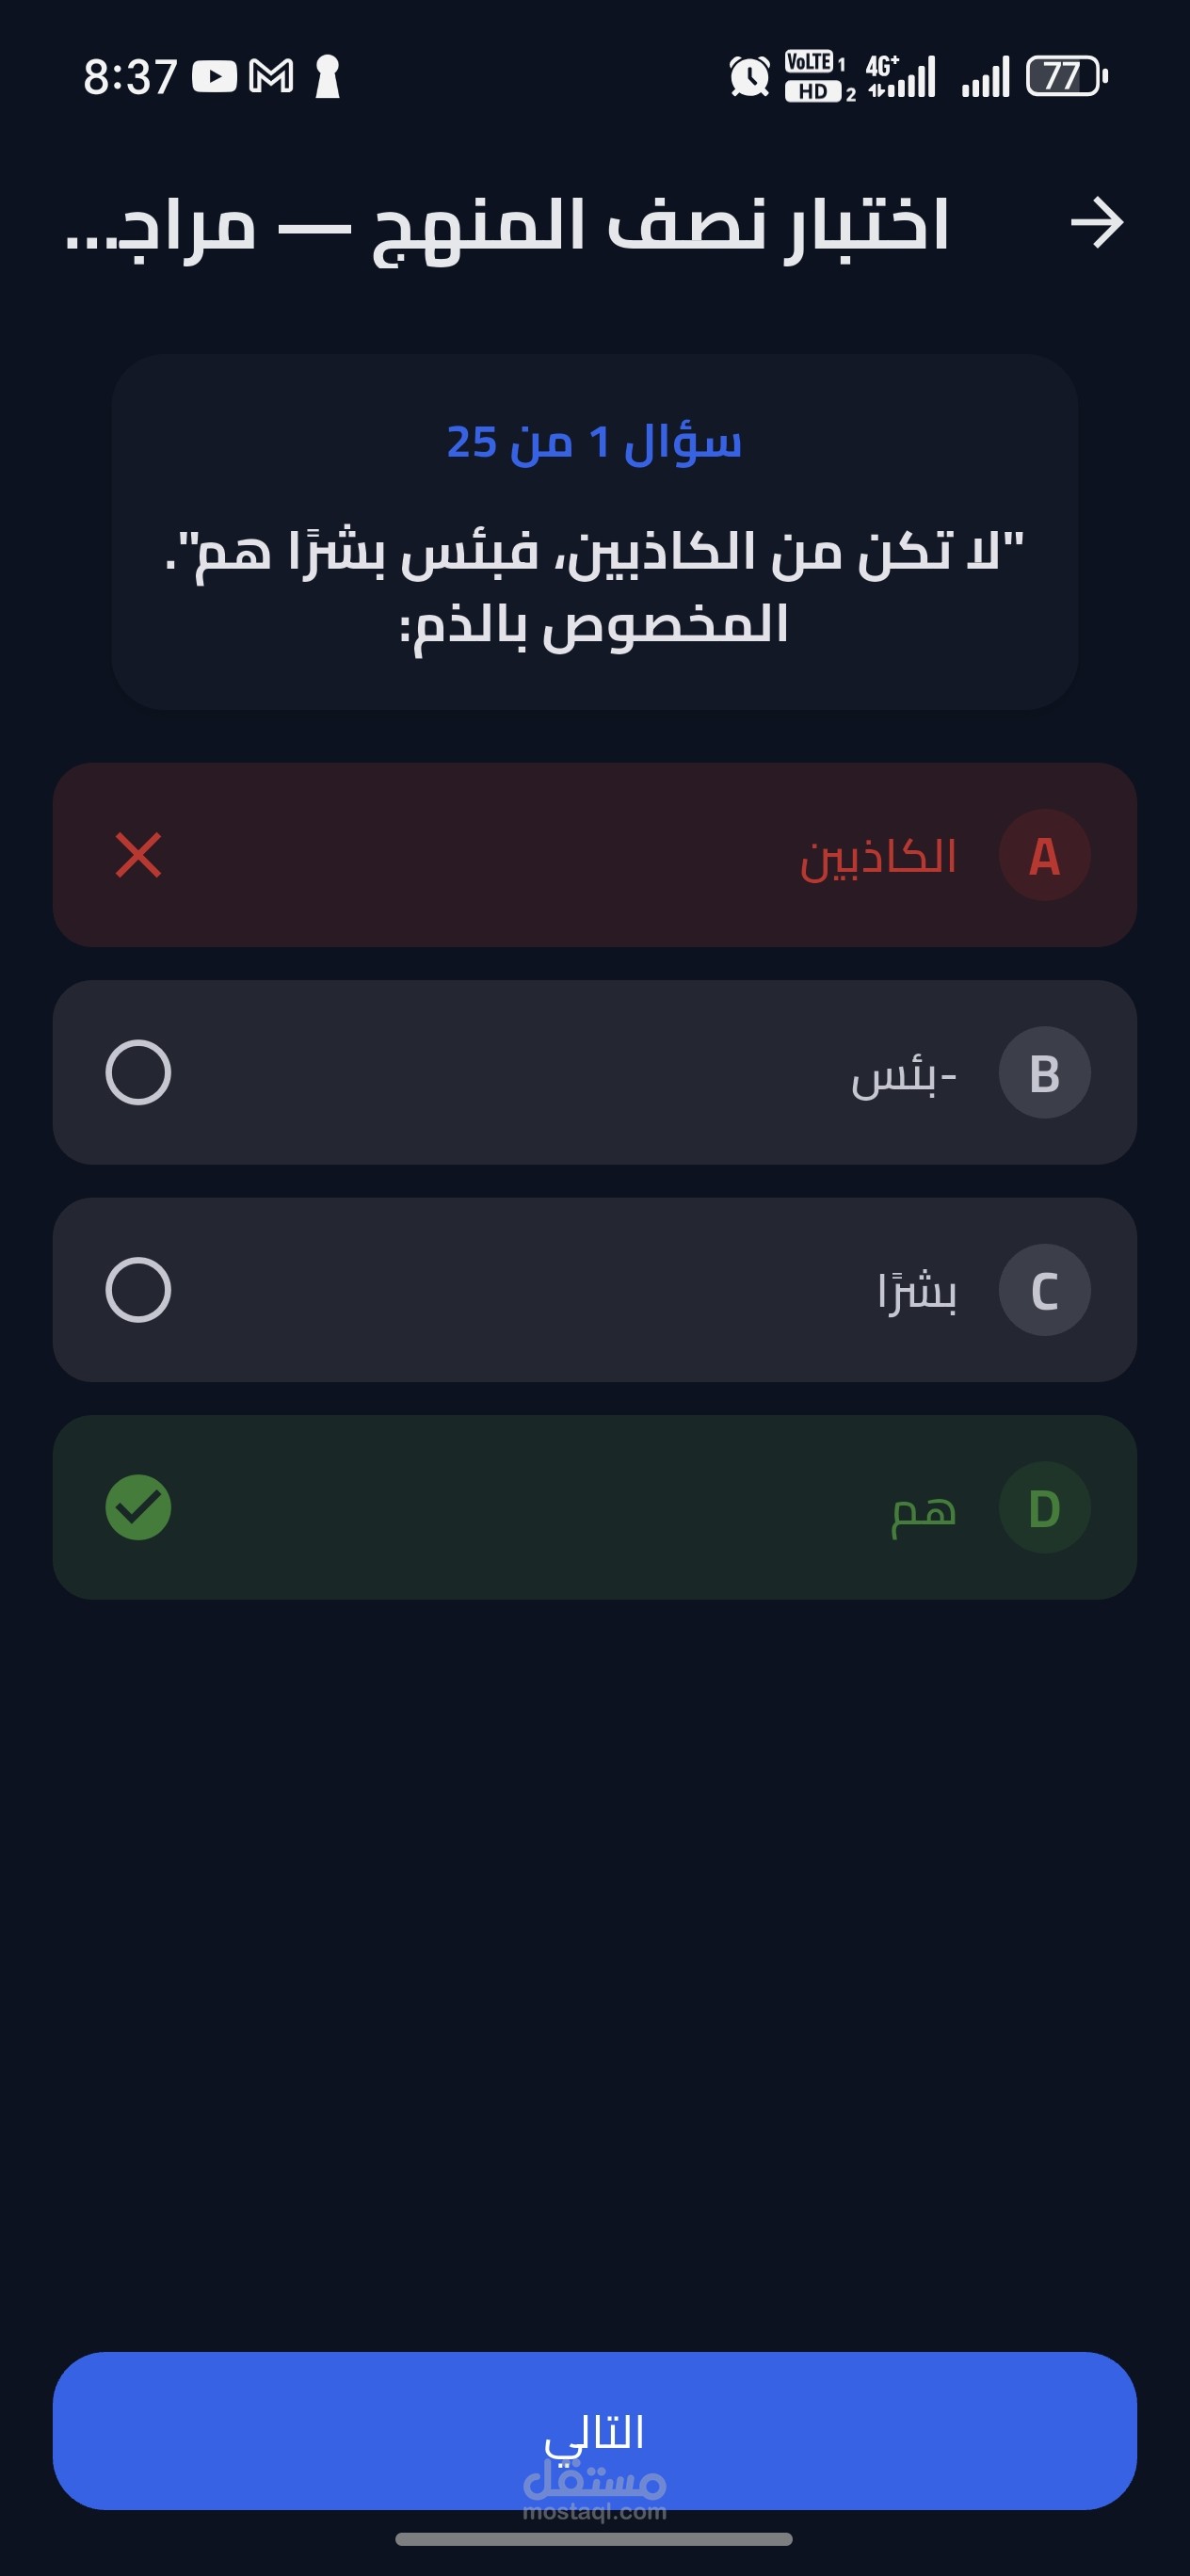Tap the letter B badge
The image size is (1190, 2576).
click(x=1044, y=1073)
